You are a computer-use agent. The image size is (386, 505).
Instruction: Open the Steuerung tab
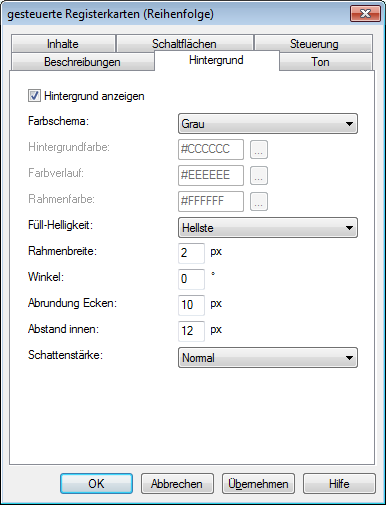click(314, 44)
